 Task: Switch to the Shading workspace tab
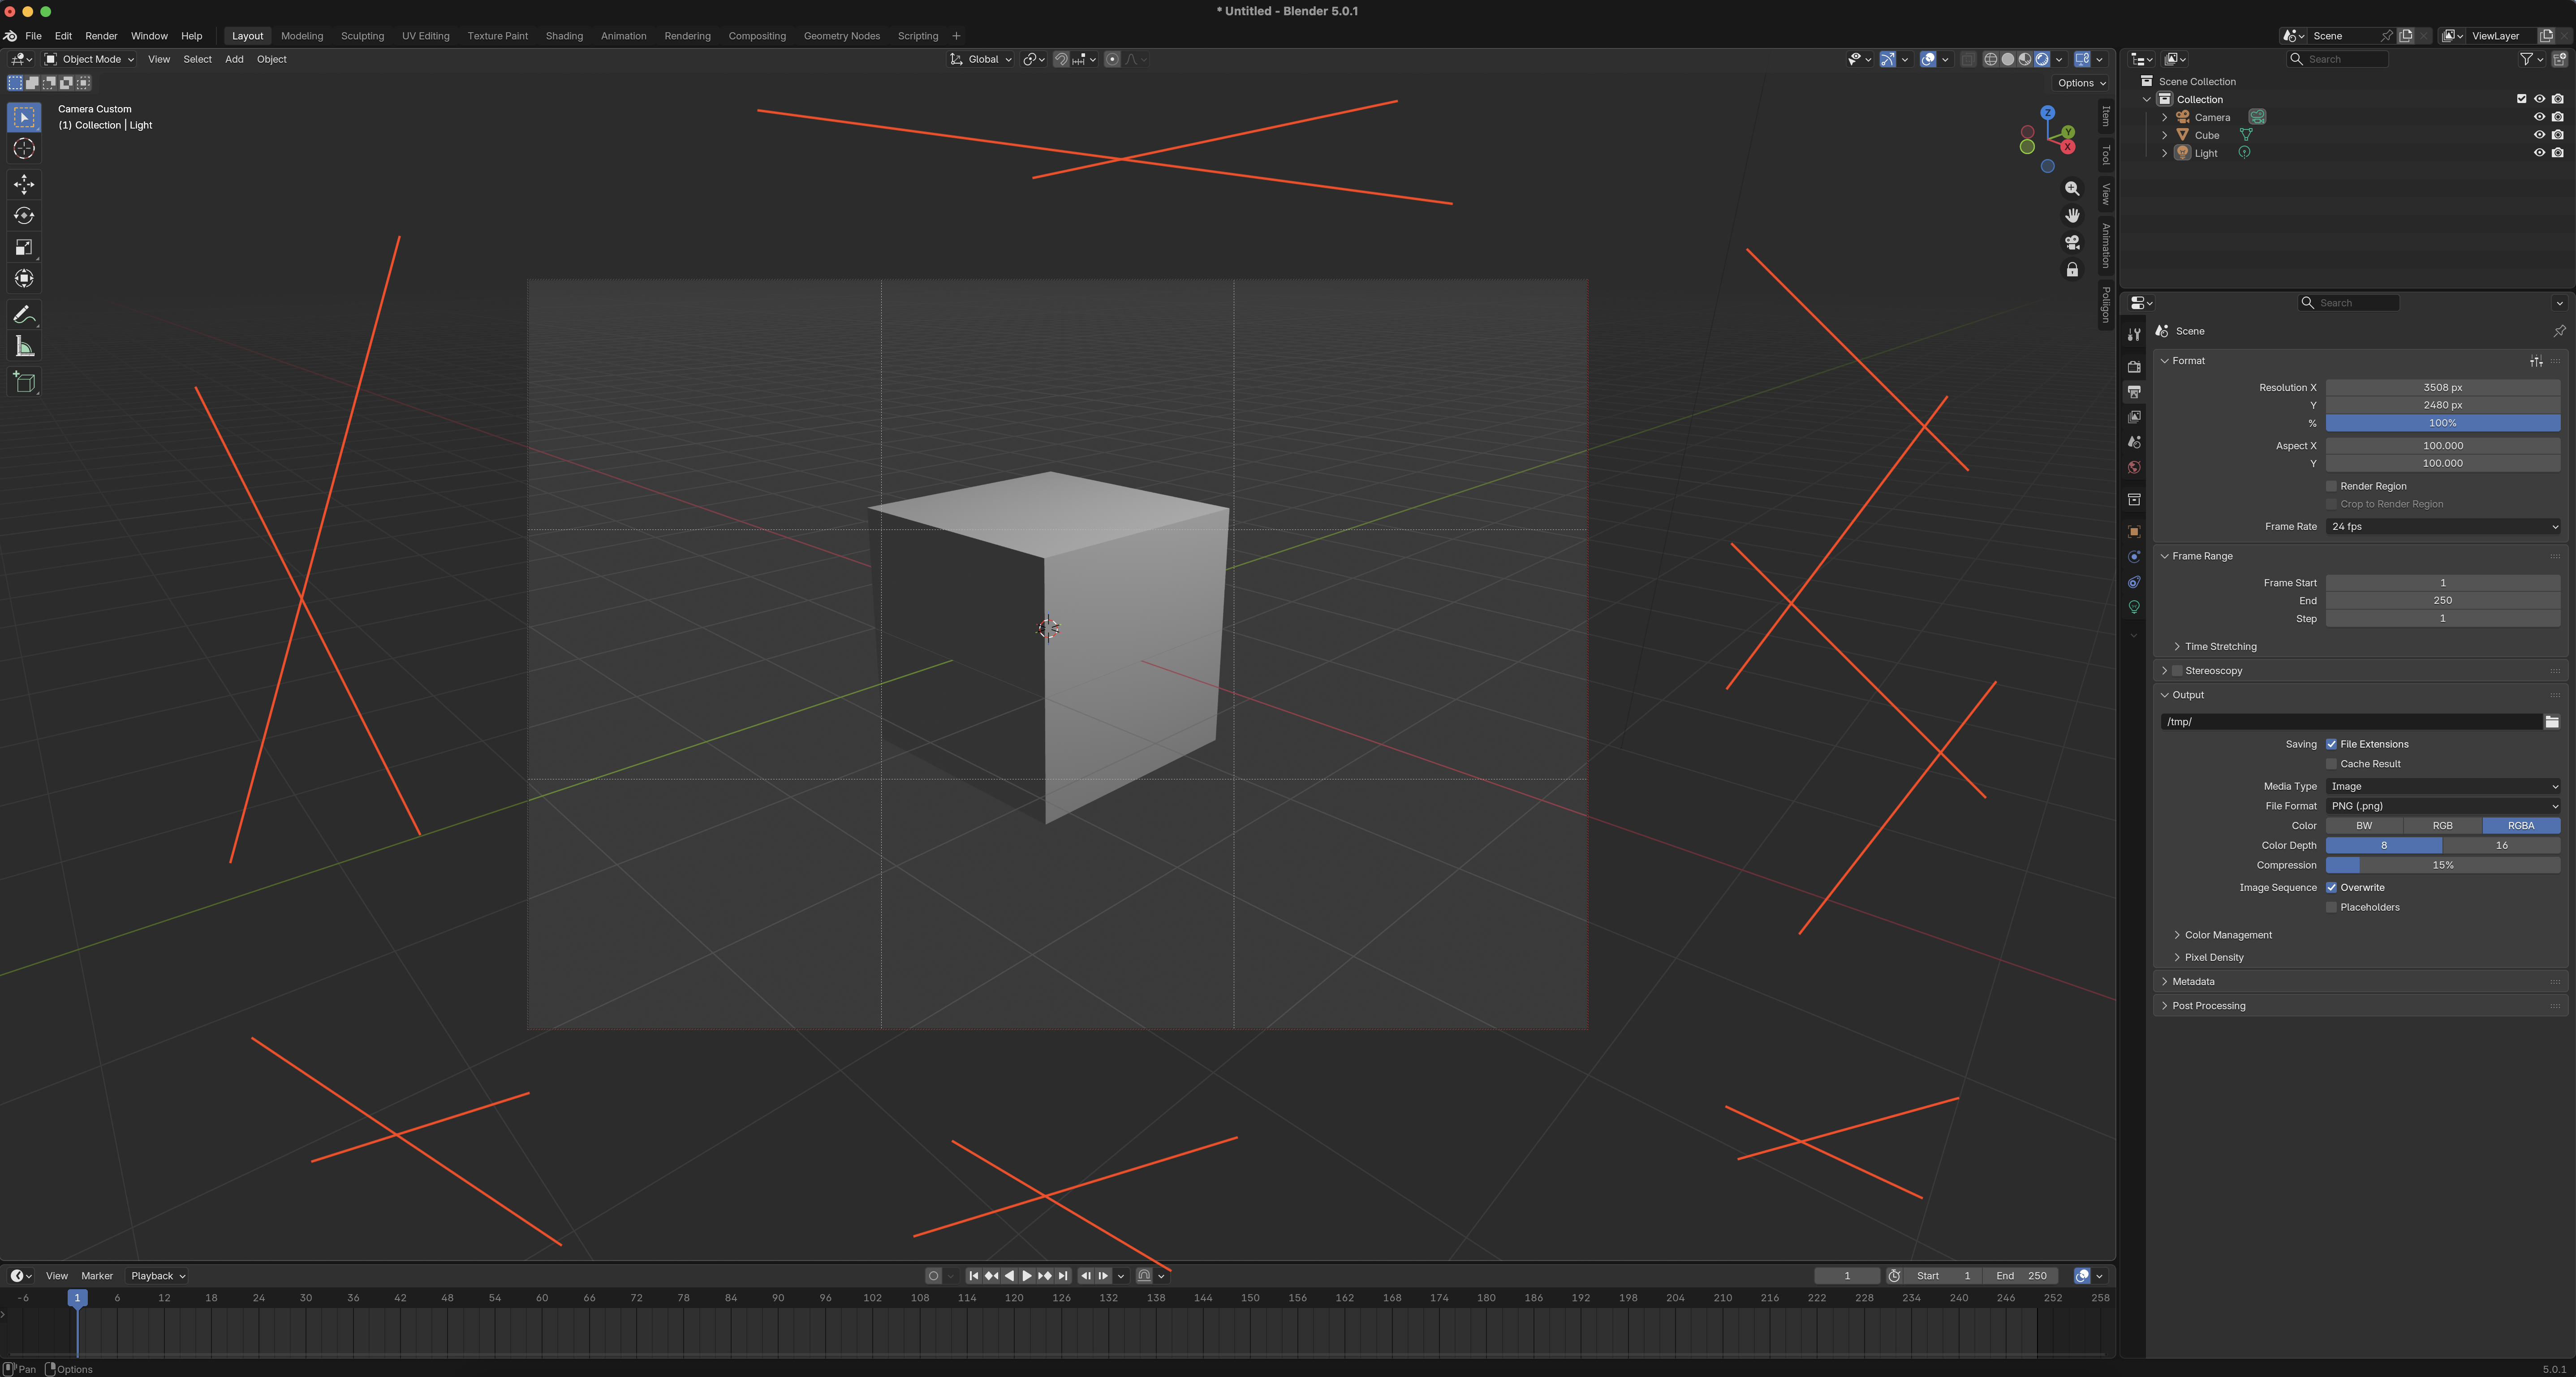[564, 36]
